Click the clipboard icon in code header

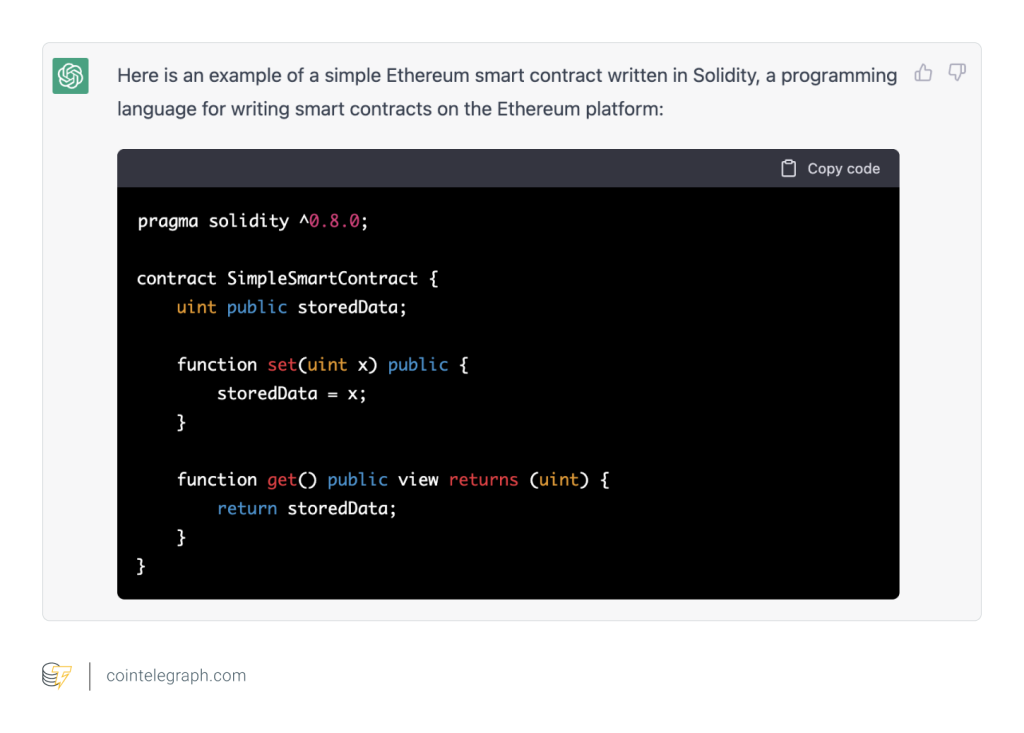788,169
